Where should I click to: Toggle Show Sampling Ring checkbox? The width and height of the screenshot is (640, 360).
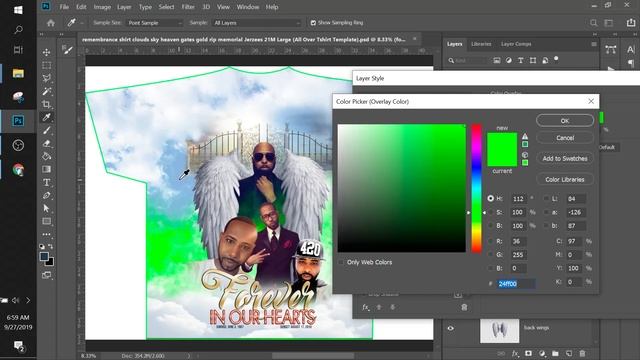pos(313,23)
